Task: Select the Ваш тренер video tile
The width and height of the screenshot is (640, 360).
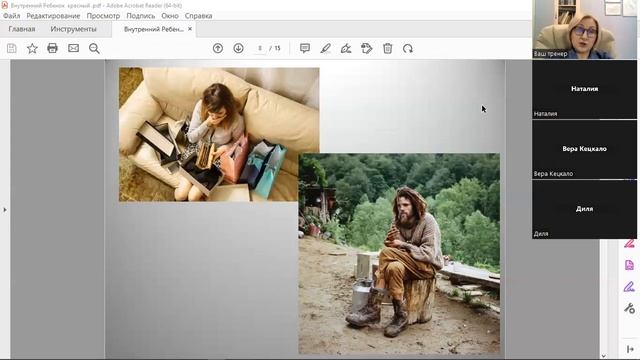Action: [x=584, y=29]
